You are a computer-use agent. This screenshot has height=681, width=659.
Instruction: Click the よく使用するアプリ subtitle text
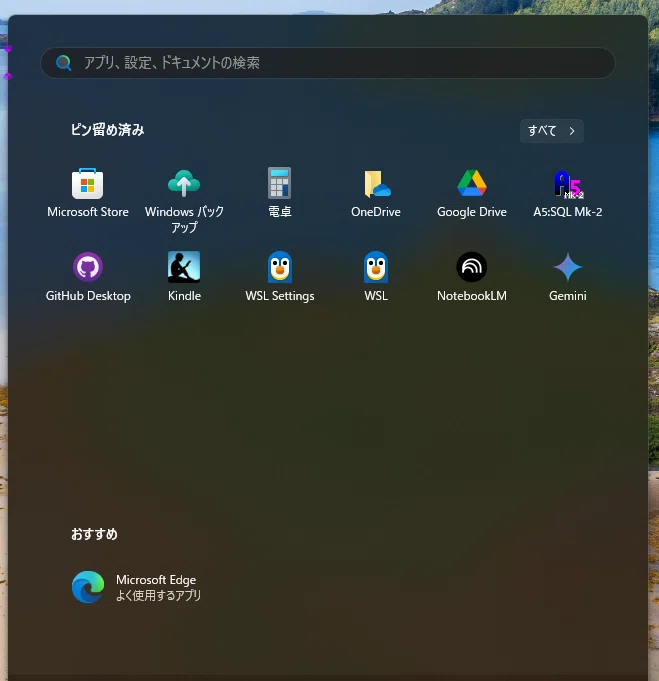point(158,595)
